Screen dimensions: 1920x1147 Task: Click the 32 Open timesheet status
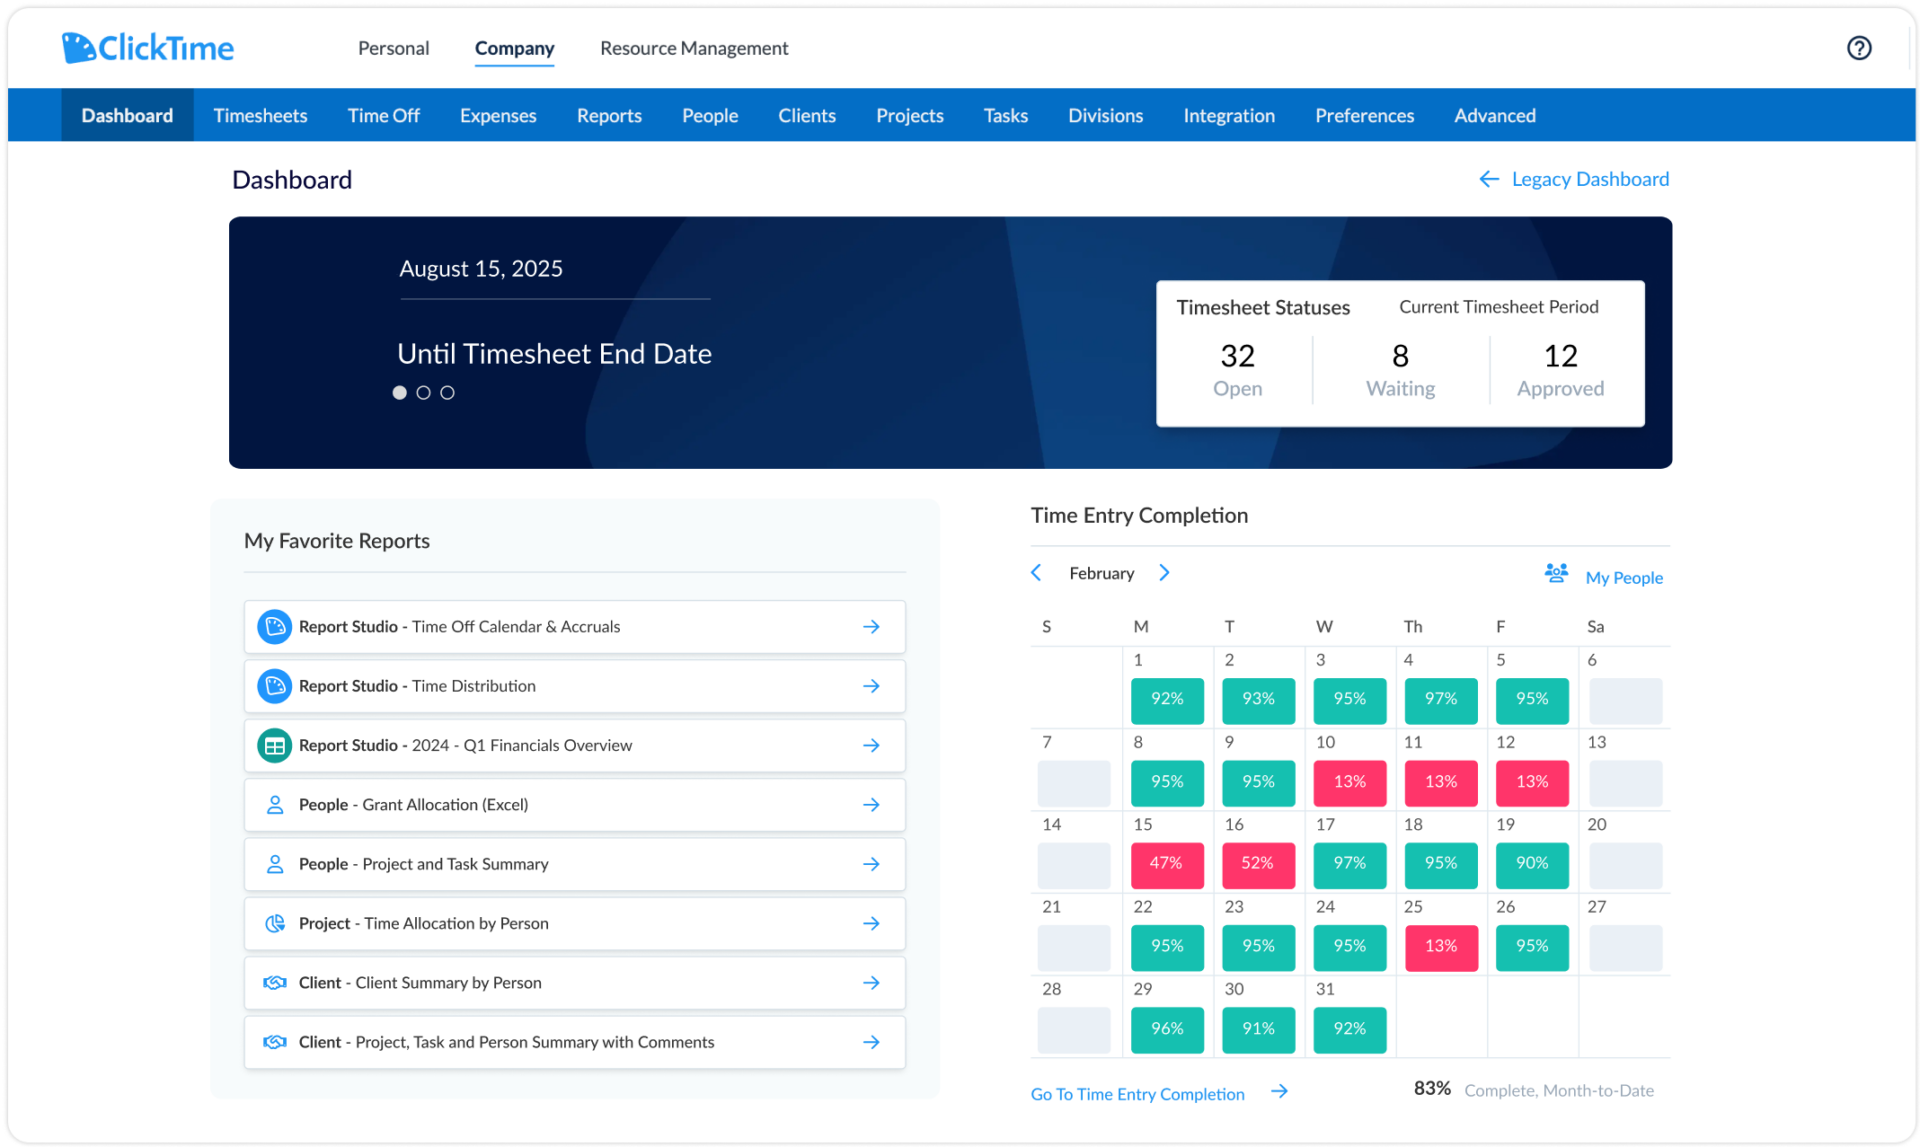[1237, 370]
